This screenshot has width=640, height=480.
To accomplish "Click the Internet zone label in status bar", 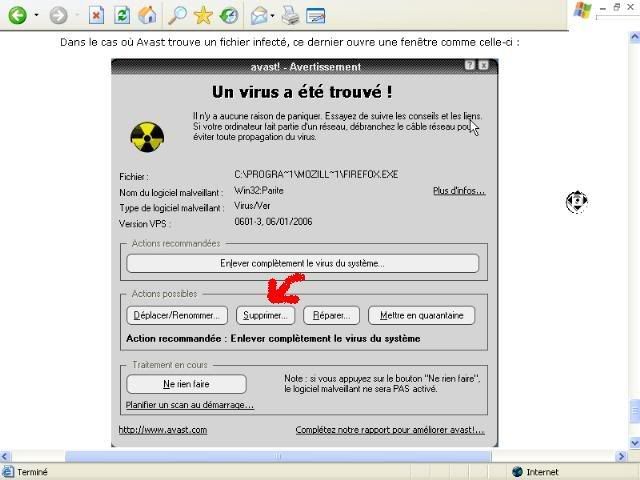I will click(x=542, y=472).
